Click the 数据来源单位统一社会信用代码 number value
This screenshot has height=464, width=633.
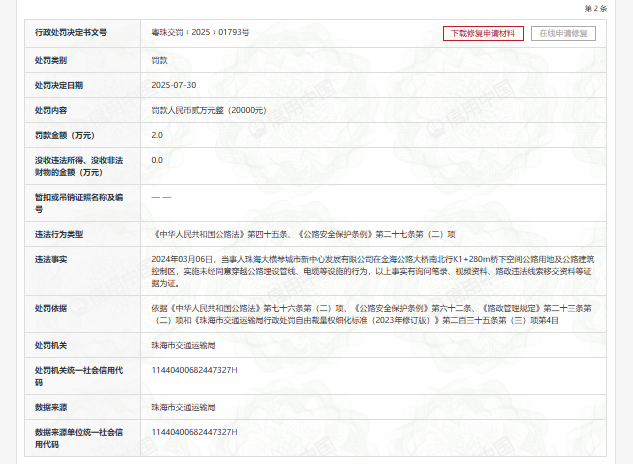coord(194,432)
